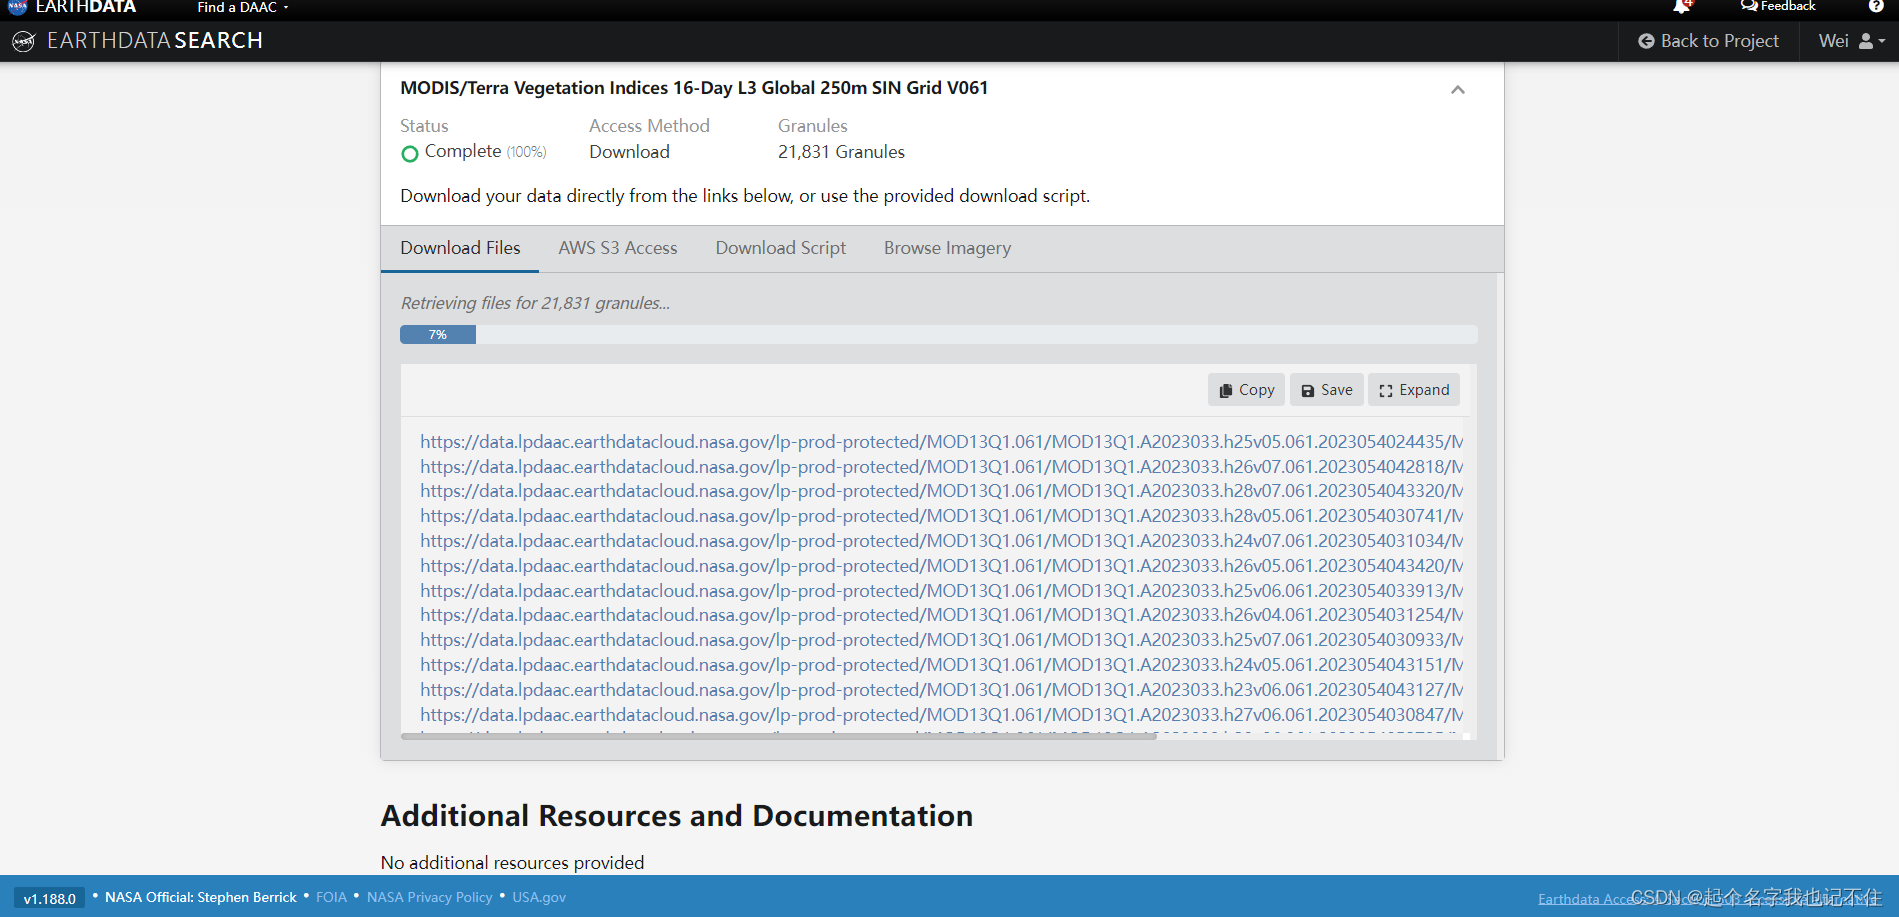Collapse the MODIS/Terra collection panel chevron

click(x=1458, y=90)
